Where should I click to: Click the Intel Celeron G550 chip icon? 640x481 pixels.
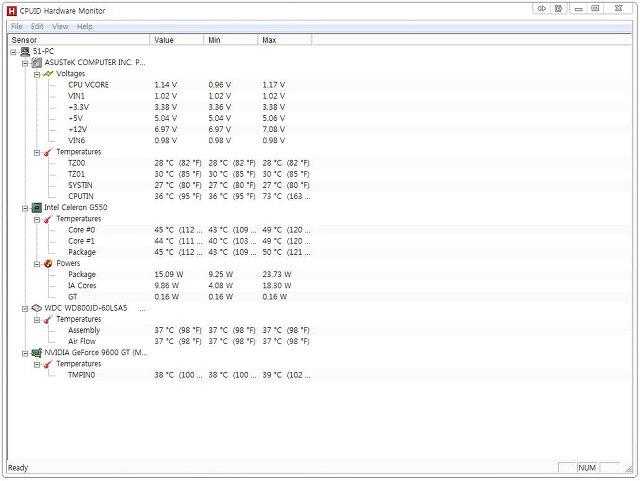(x=37, y=208)
